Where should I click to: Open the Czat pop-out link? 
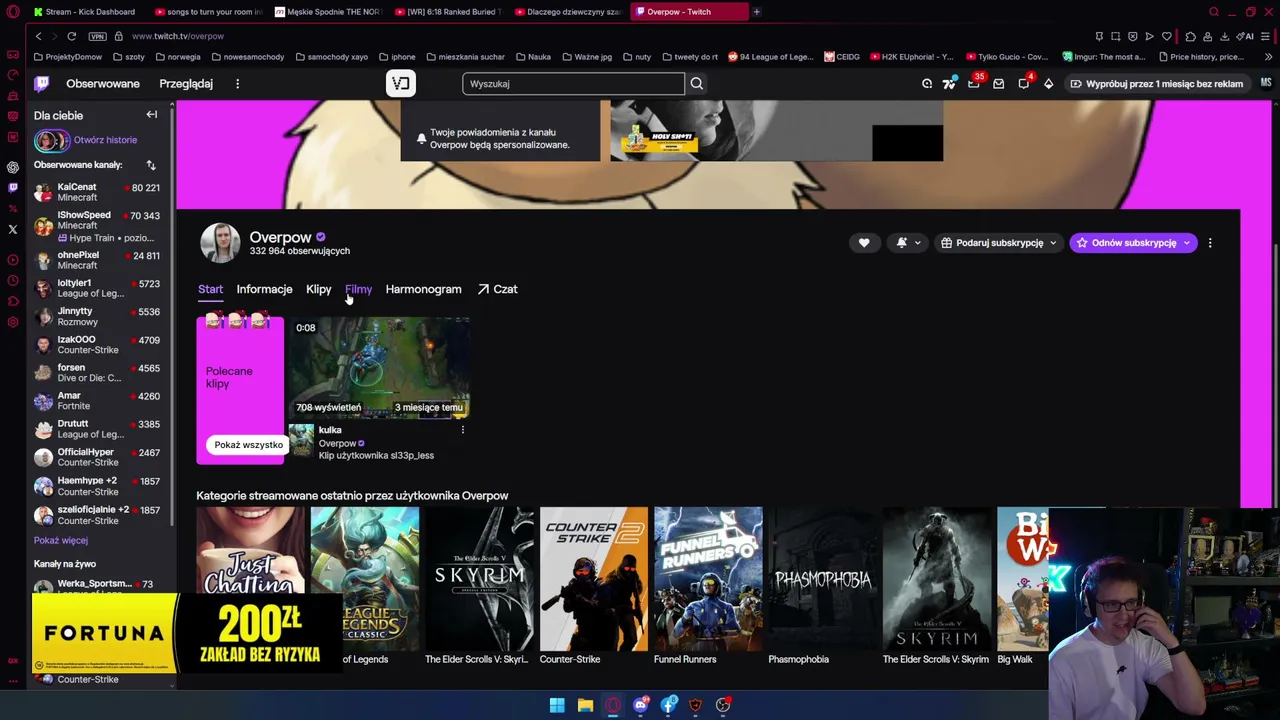(497, 289)
